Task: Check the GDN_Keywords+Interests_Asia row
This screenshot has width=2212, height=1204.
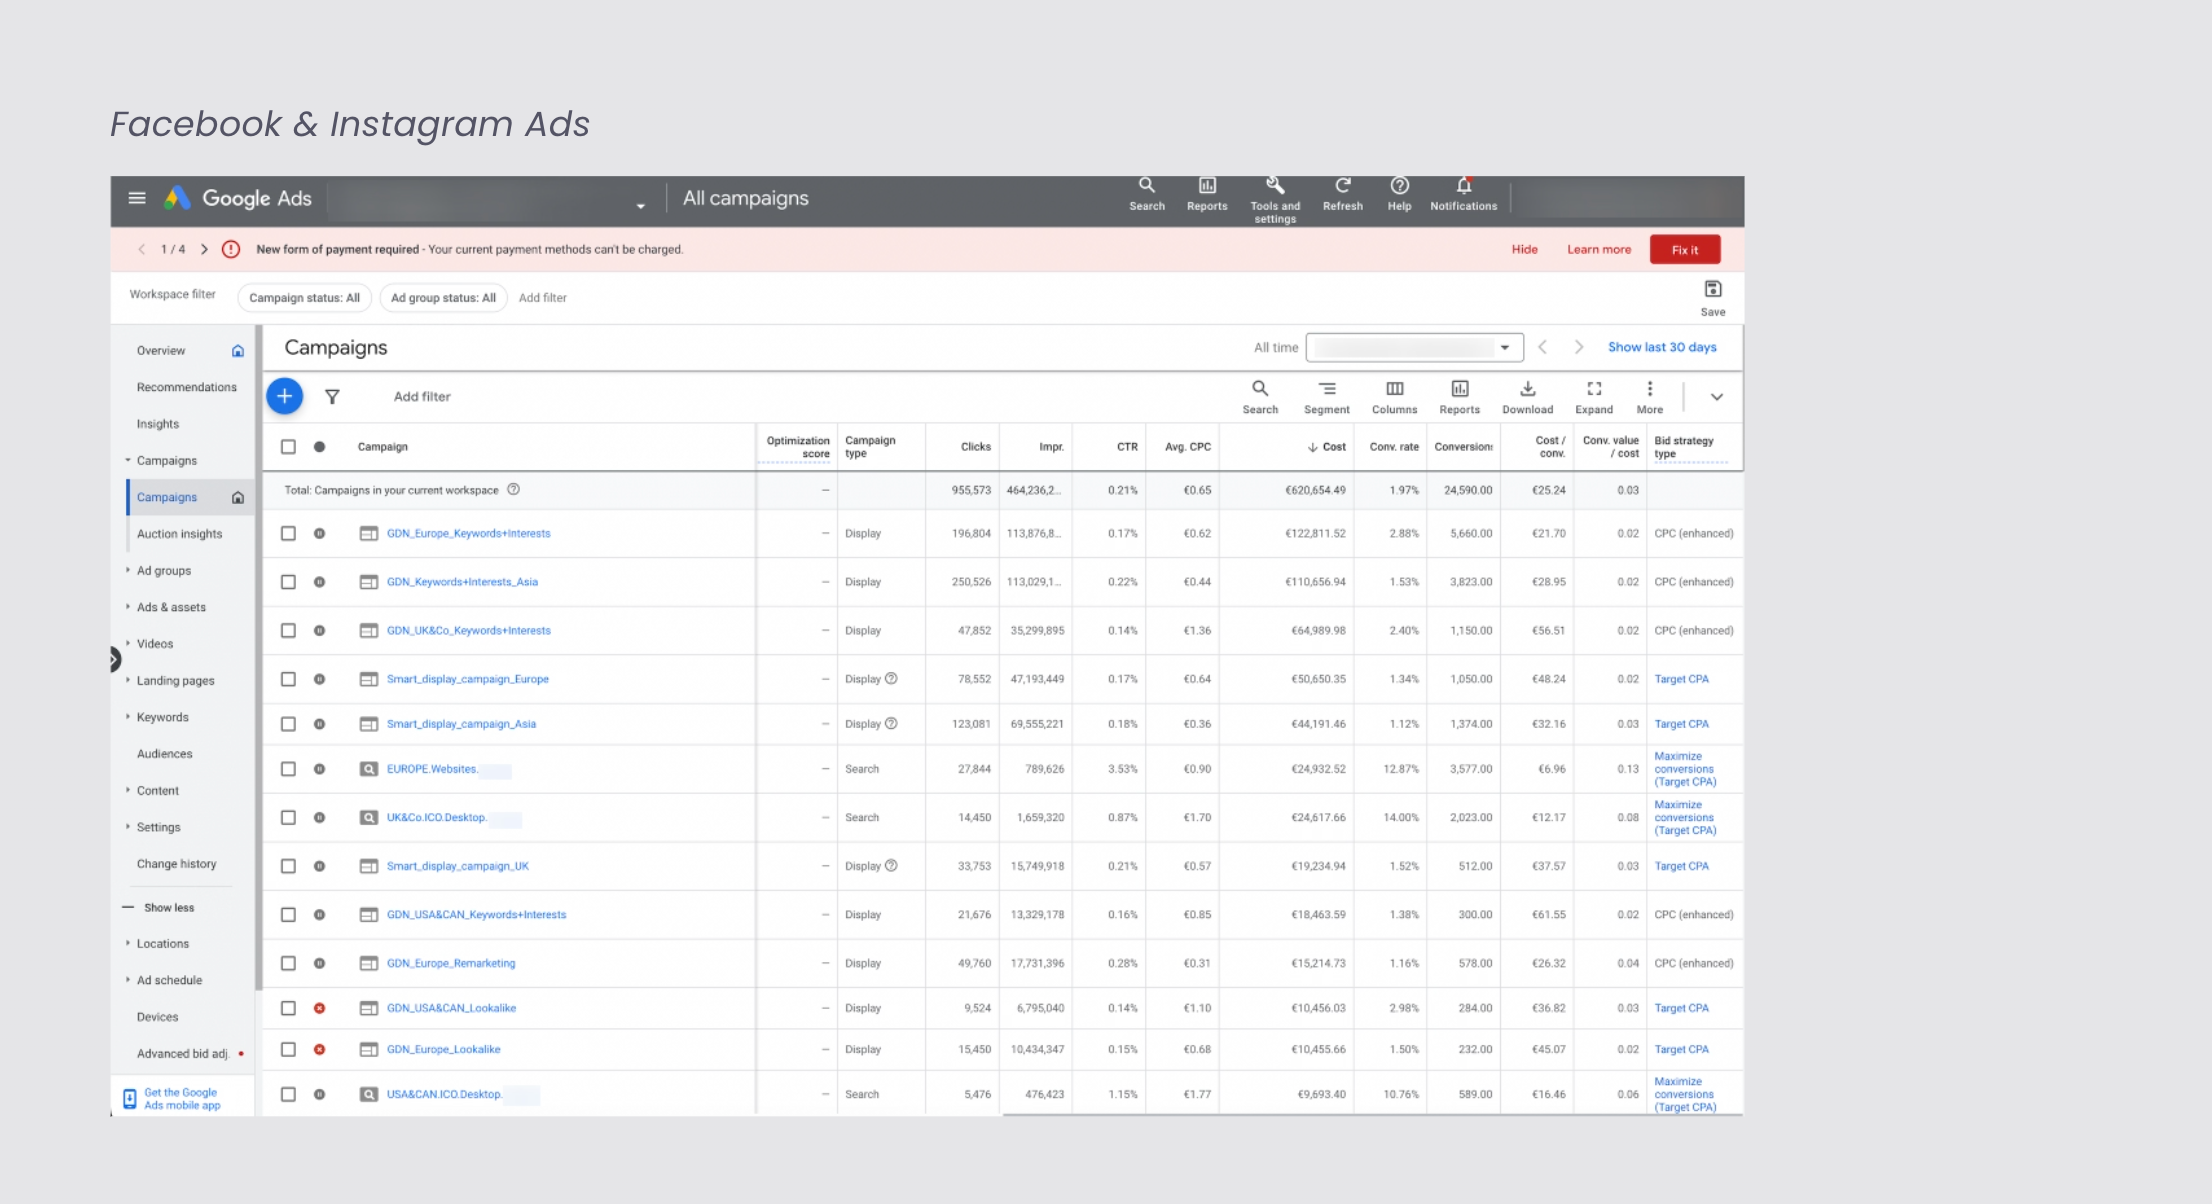Action: 288,582
